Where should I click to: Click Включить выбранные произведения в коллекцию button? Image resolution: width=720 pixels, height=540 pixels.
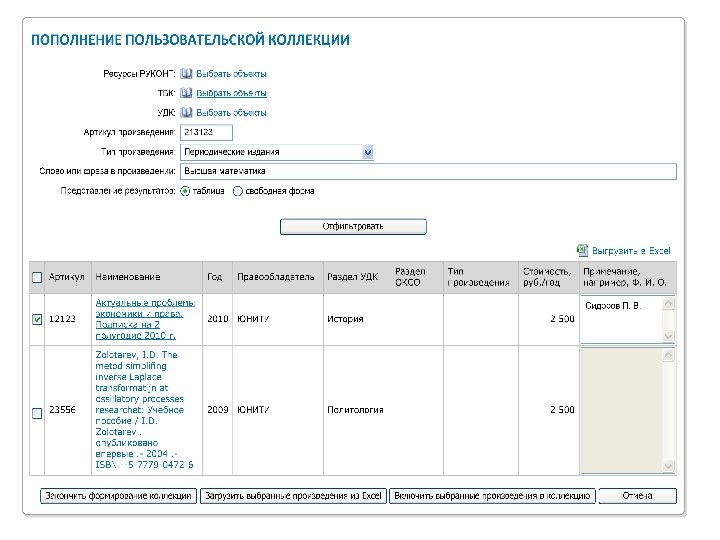[492, 496]
